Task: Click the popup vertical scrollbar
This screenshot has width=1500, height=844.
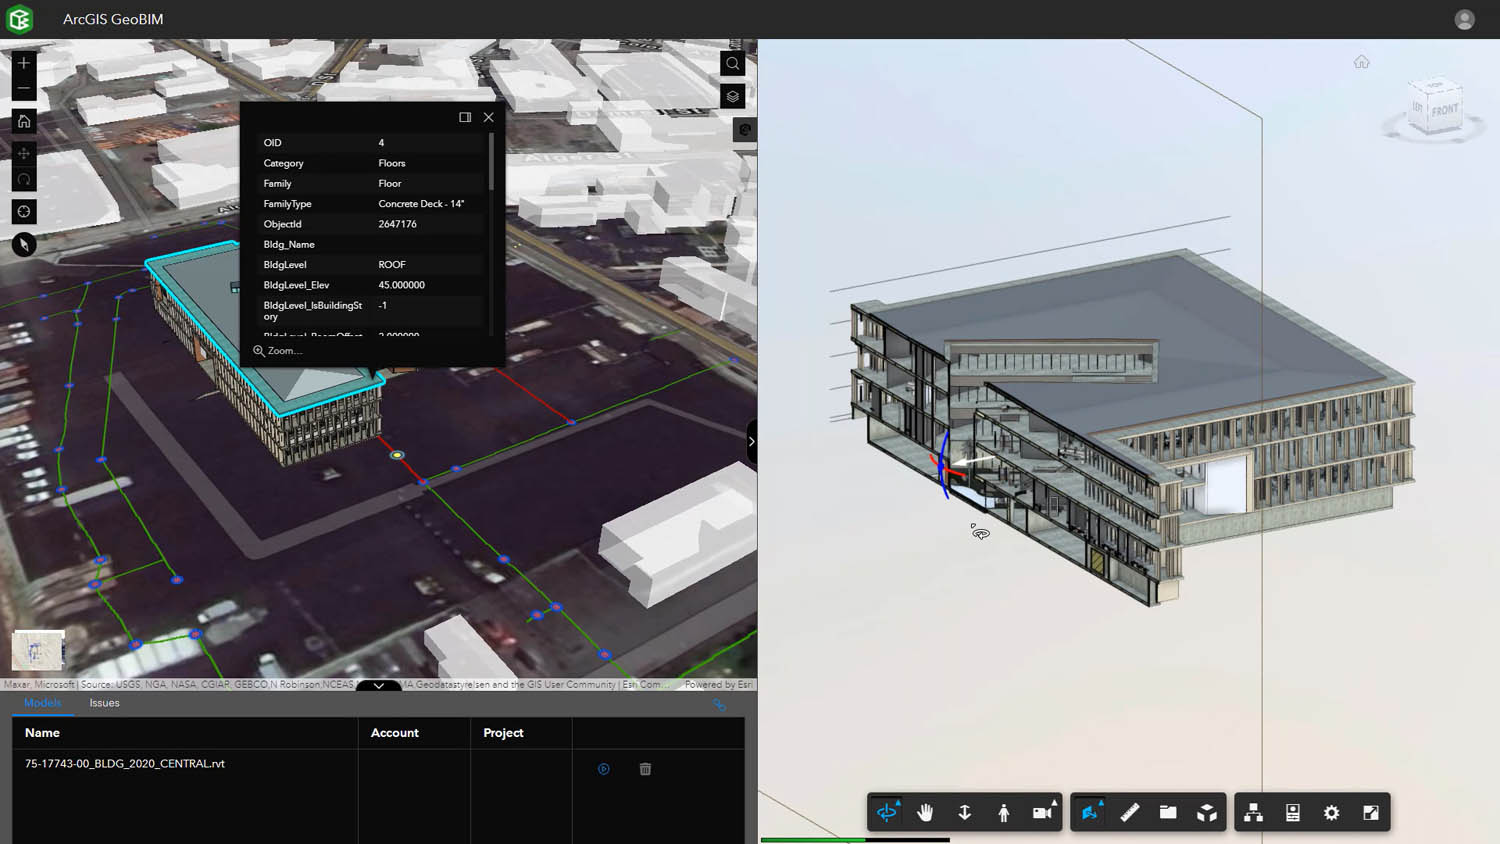Action: [x=491, y=162]
